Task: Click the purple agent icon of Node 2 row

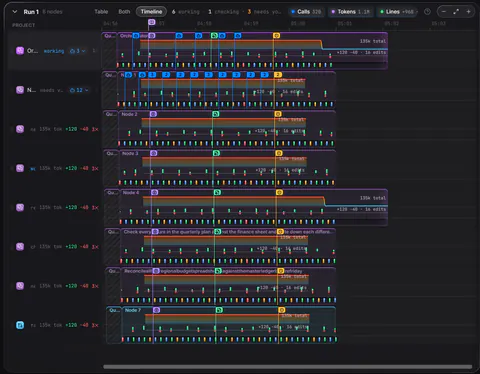Action: 20,129
